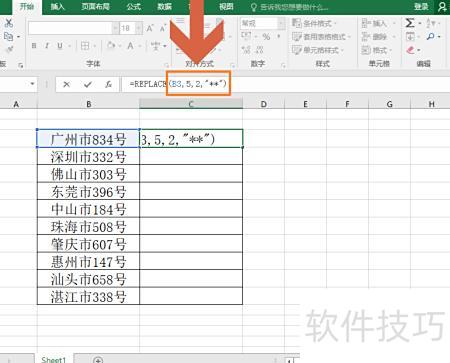Open 条件格式 conditional formatting menu
The width and height of the screenshot is (450, 363).
(x=314, y=23)
